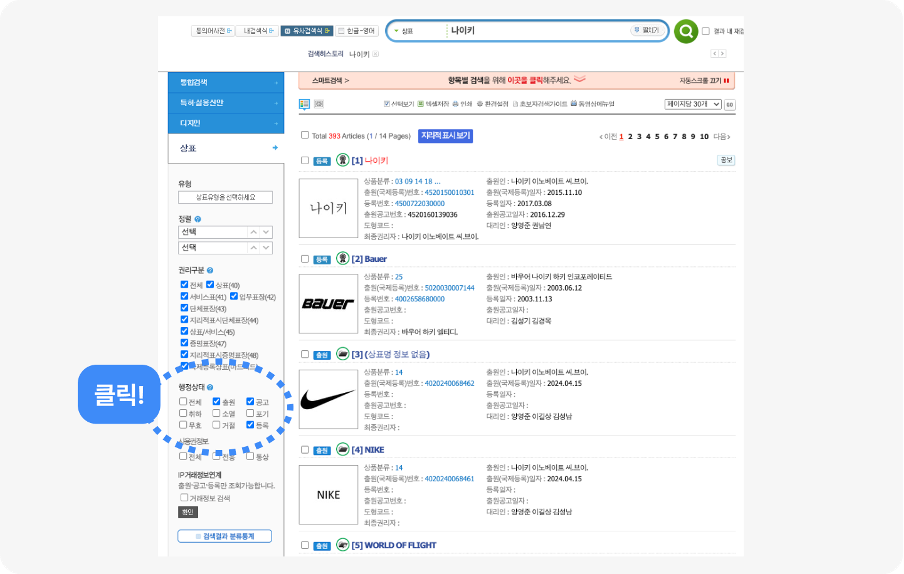Uncheck 등록 under 행정상태
This screenshot has width=904, height=574.
click(250, 425)
